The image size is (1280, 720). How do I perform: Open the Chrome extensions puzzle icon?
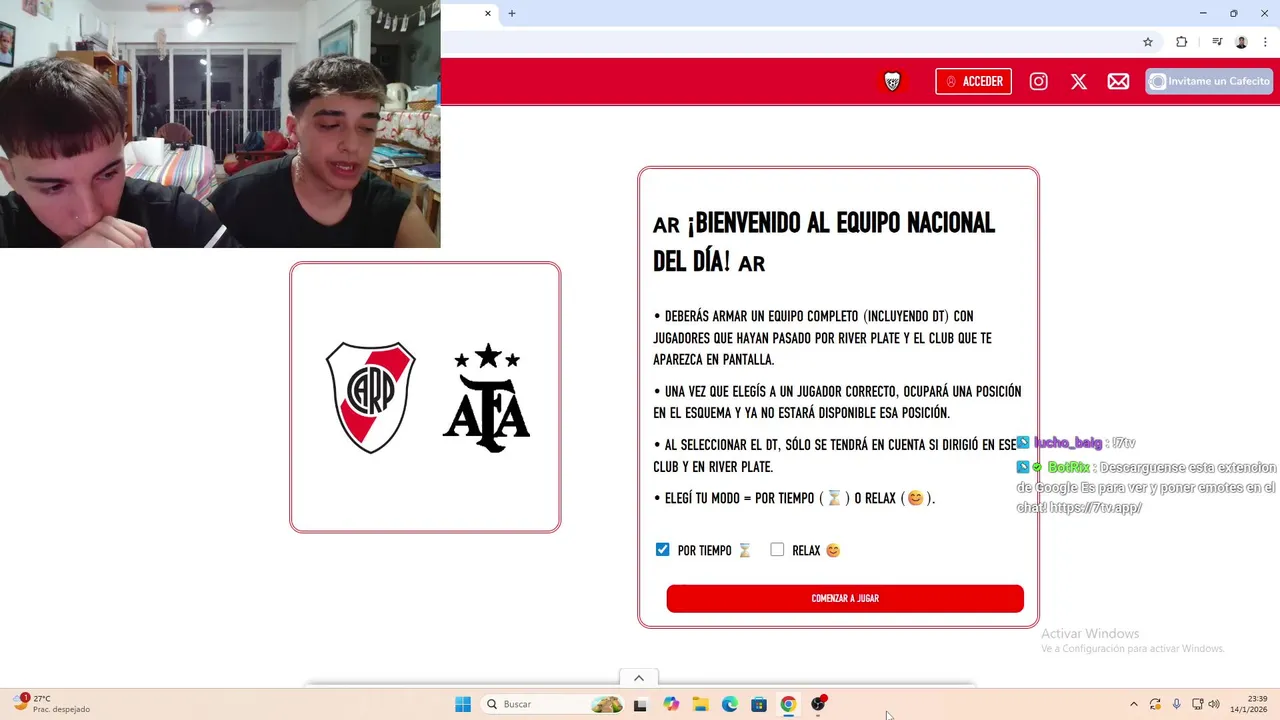1181,42
